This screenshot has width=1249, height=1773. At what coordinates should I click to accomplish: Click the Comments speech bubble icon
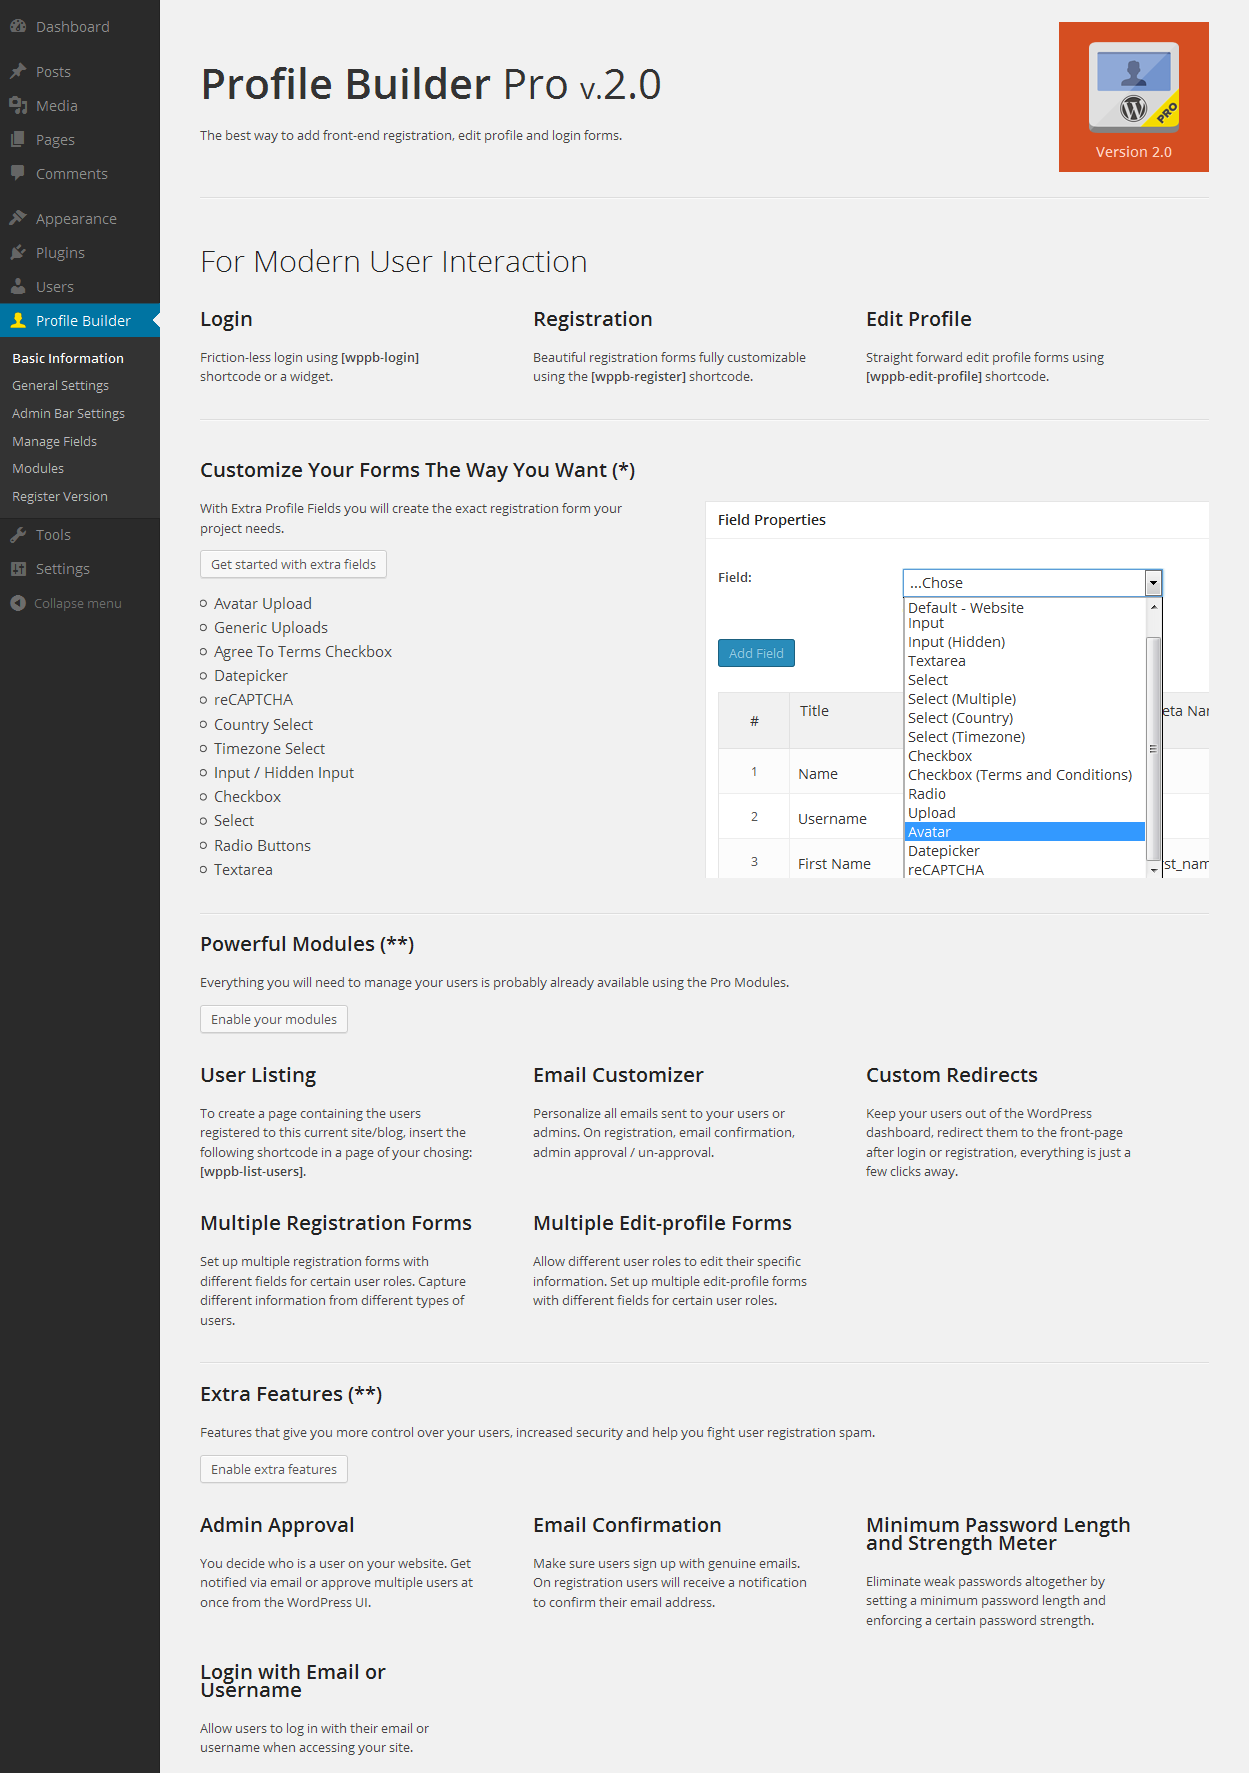pyautogui.click(x=18, y=173)
